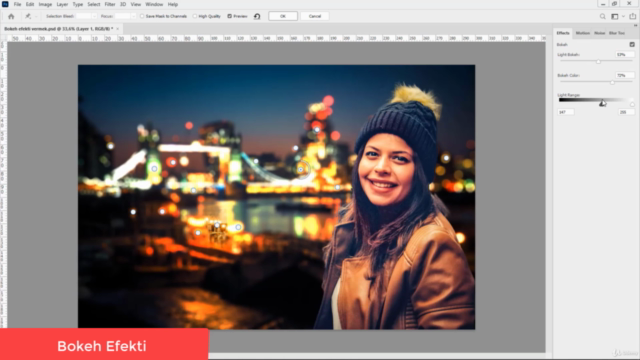Open the Filter menu
This screenshot has height=360, width=640.
click(110, 4)
